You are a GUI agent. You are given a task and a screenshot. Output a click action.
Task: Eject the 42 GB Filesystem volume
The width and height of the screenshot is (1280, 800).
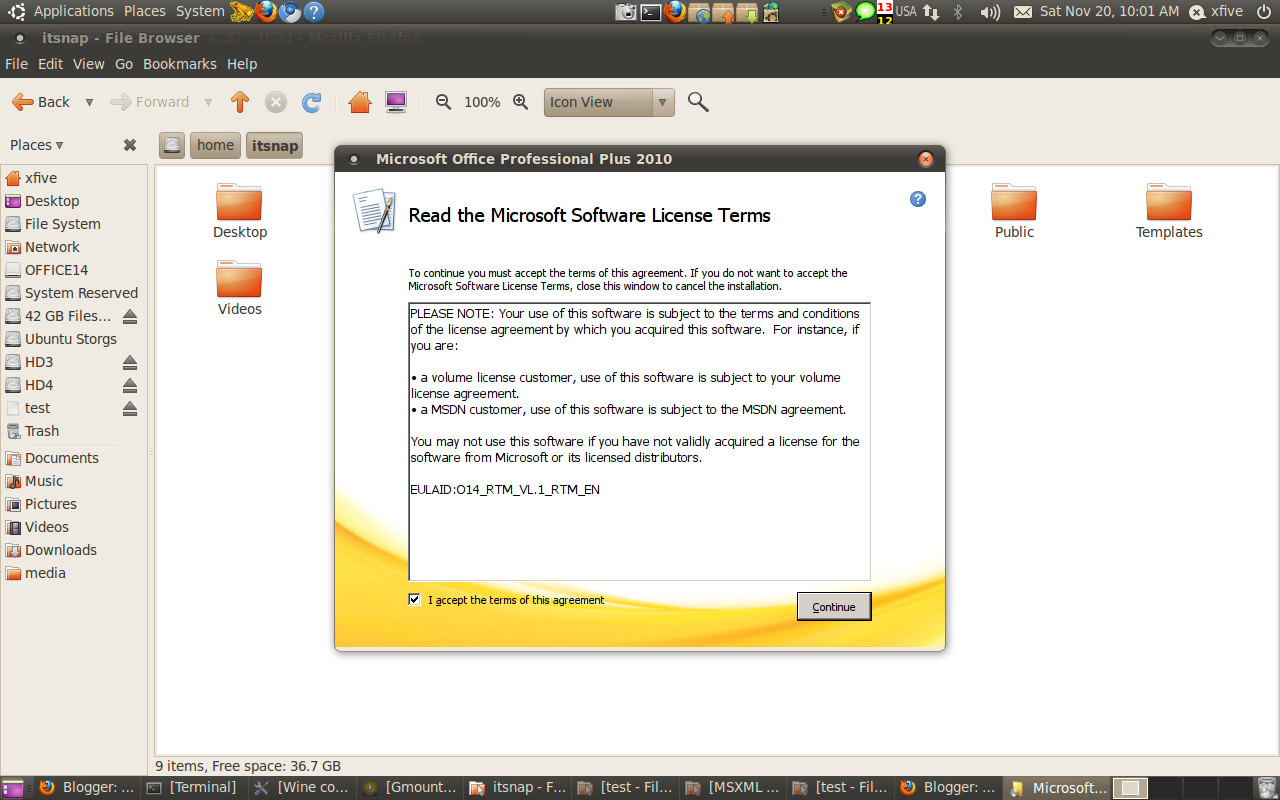point(130,316)
